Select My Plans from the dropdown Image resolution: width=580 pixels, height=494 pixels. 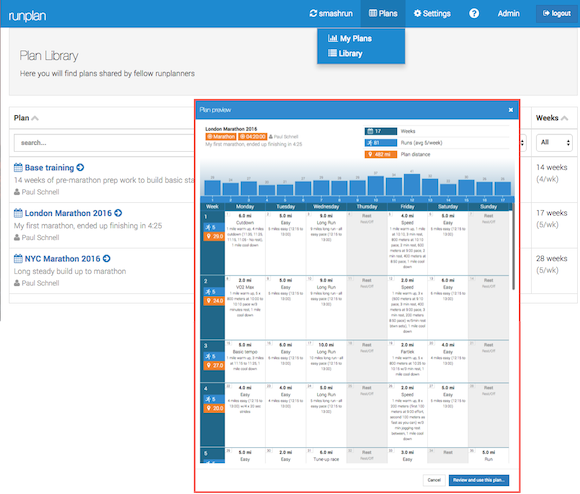tap(350, 38)
